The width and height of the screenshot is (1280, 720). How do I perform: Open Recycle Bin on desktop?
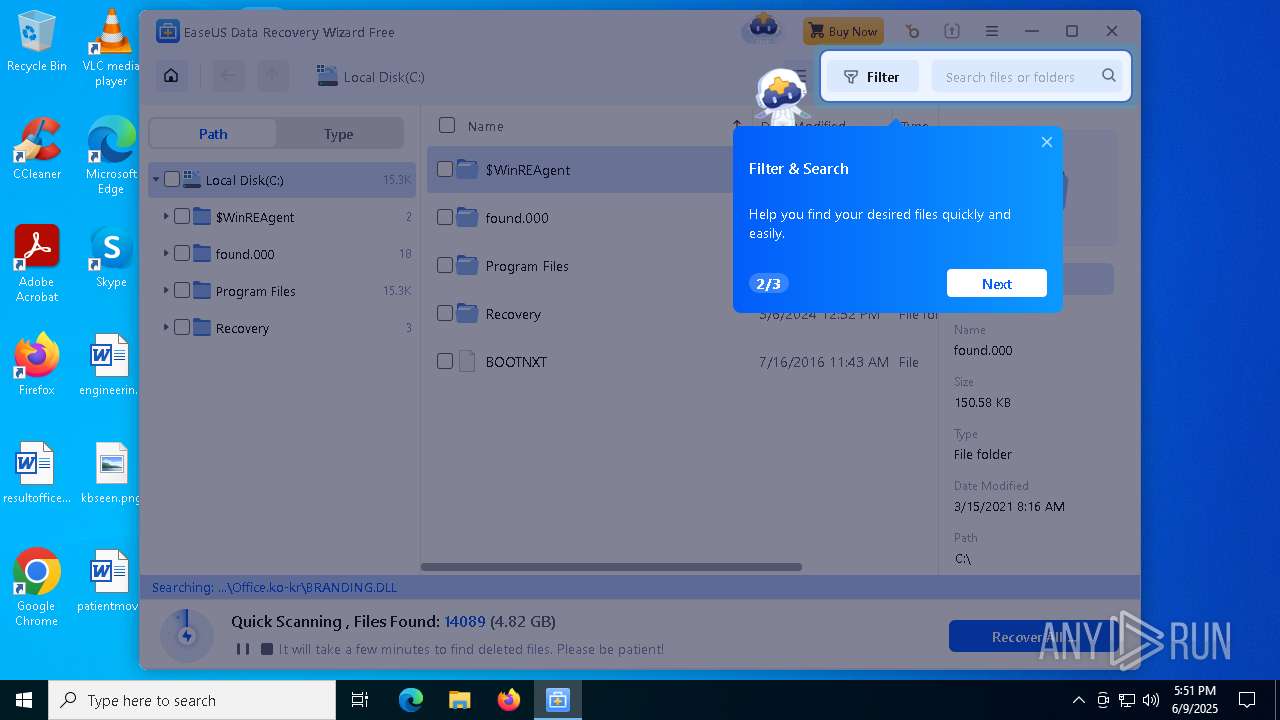[x=36, y=42]
